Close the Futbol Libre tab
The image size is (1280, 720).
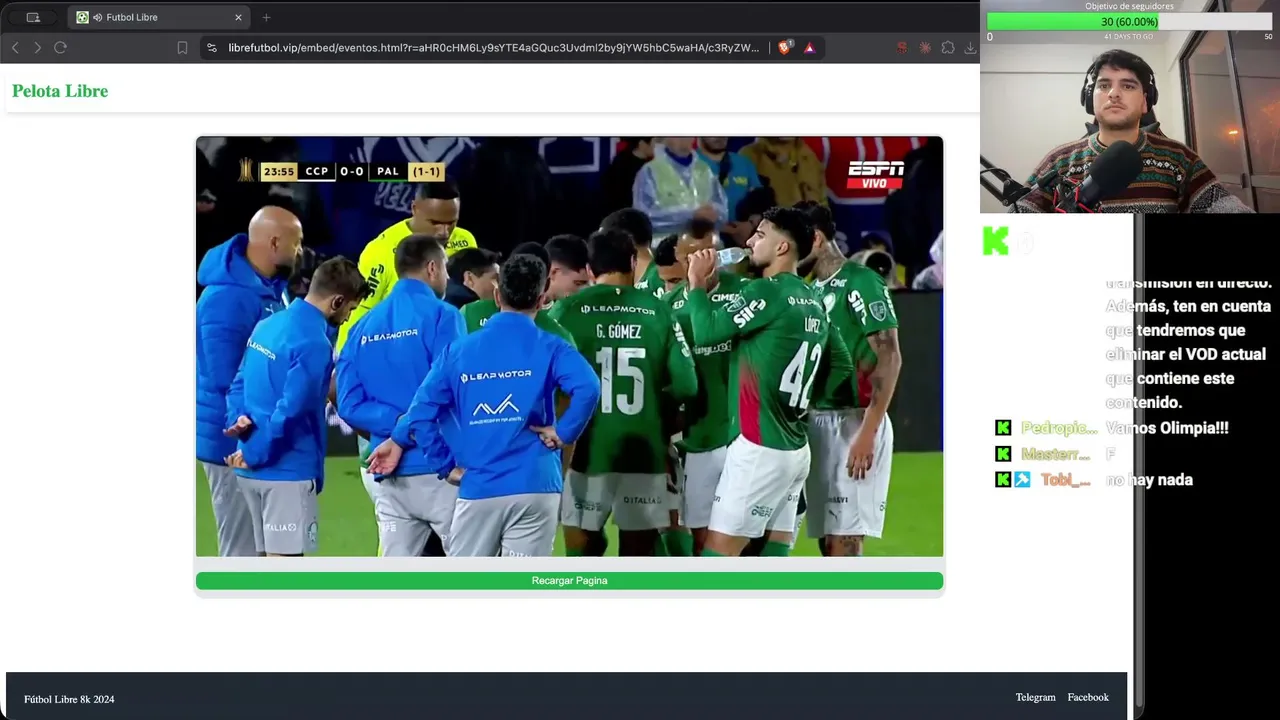tap(238, 17)
